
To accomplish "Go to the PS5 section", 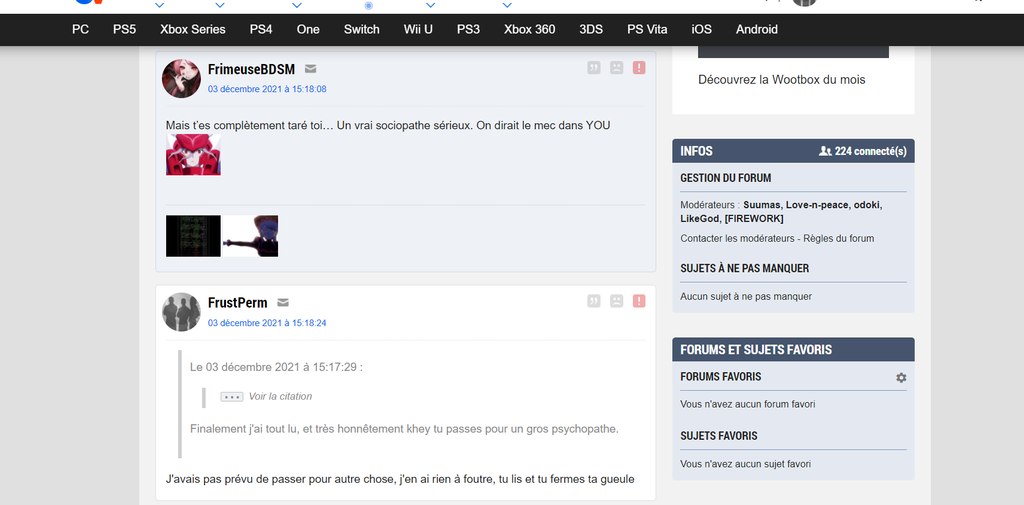I will click(124, 29).
